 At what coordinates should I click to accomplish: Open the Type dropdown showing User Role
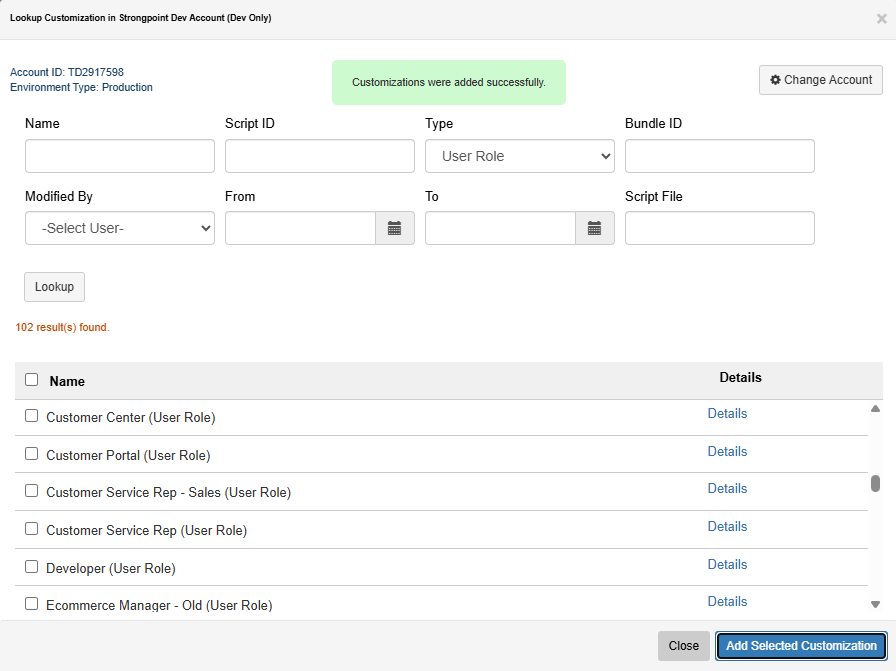519,156
